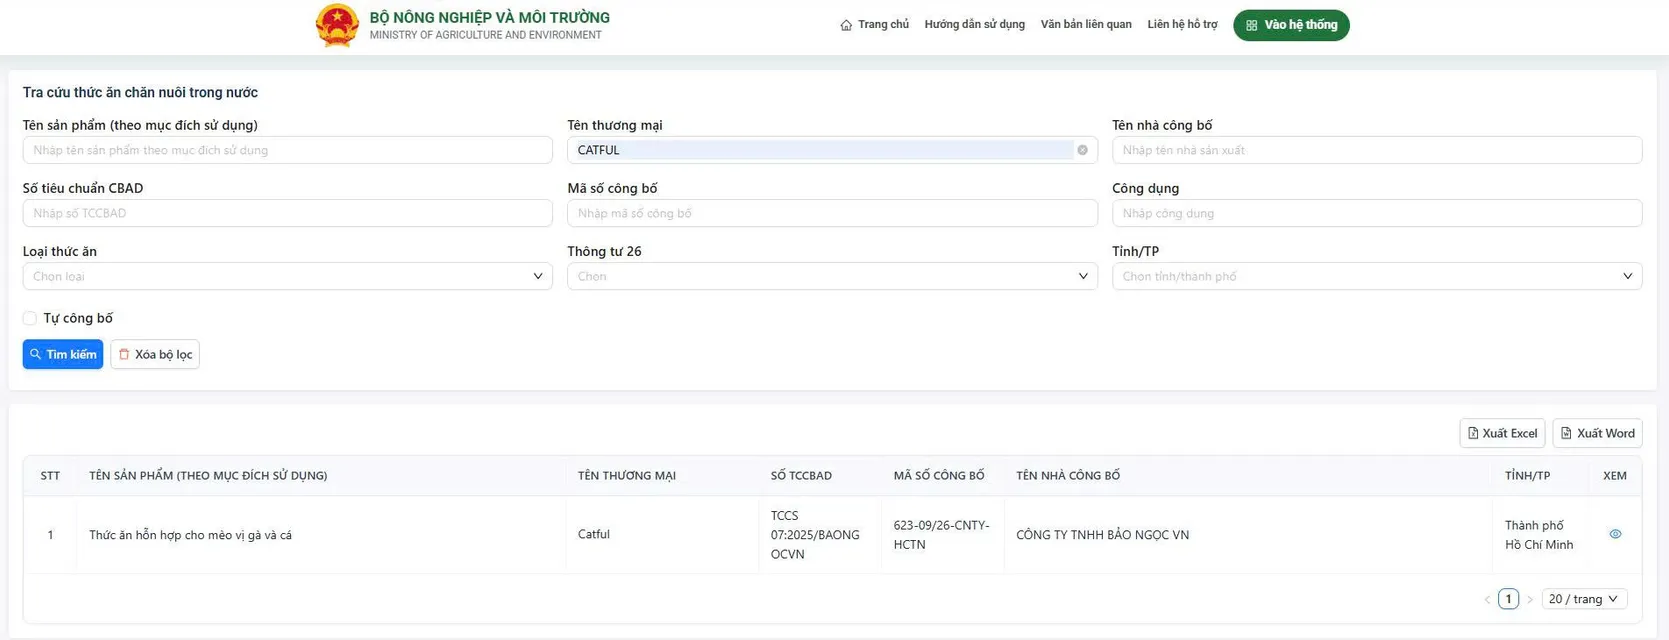Open the Trang chủ home menu

point(874,25)
